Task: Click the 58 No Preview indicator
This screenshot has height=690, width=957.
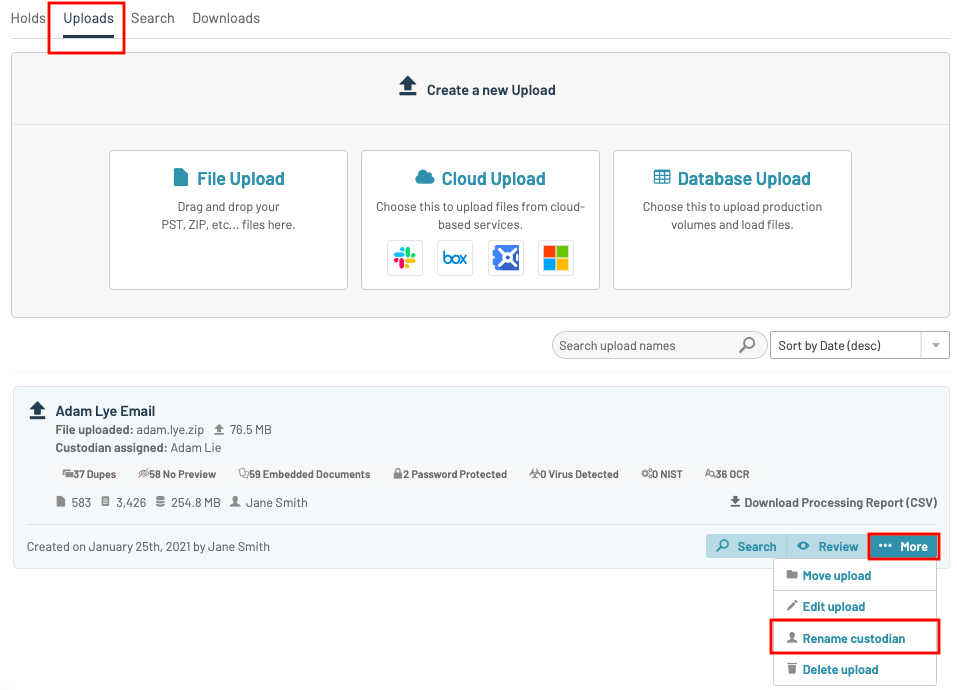Action: (x=177, y=474)
